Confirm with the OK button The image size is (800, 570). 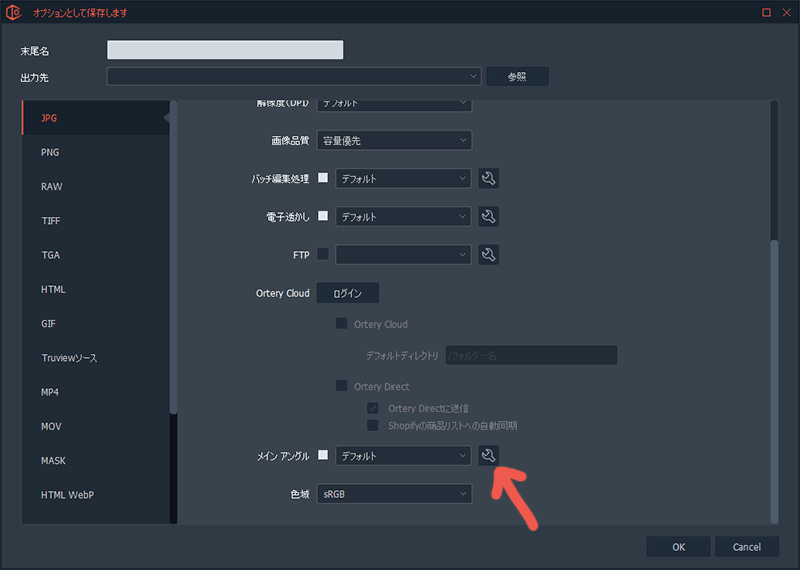click(x=678, y=547)
